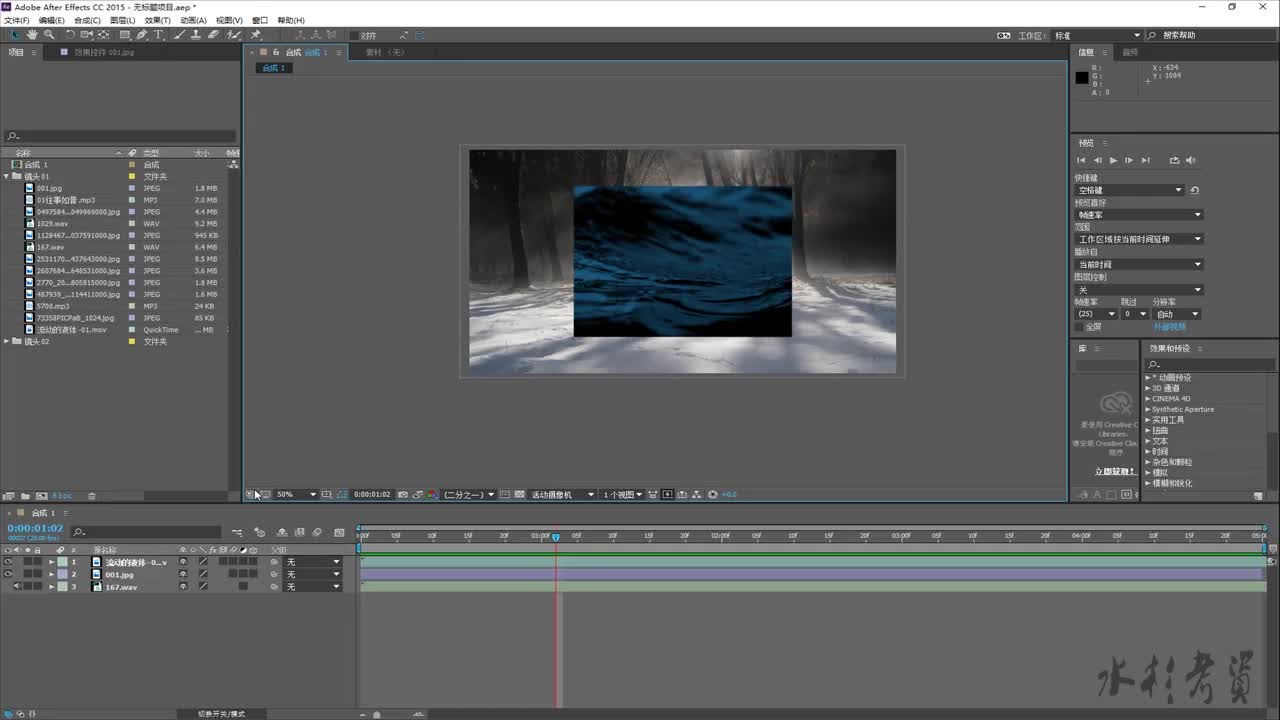Select the Hand tool
Screen dimensions: 1280x720
click(x=32, y=35)
